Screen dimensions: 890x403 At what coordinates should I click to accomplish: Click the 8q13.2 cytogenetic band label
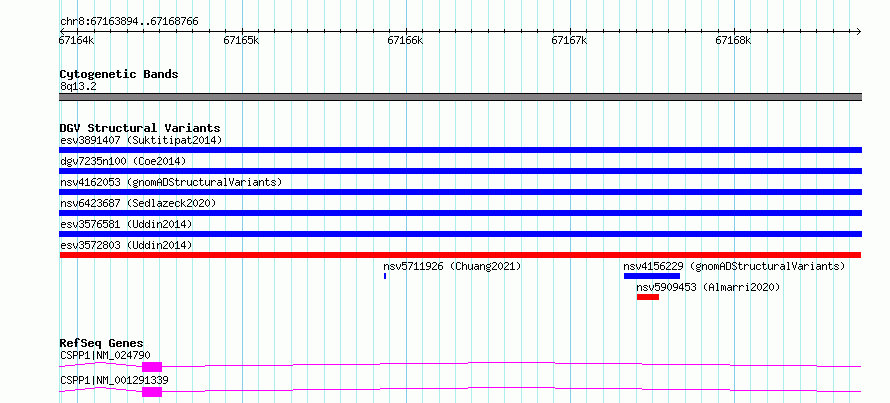coord(77,86)
